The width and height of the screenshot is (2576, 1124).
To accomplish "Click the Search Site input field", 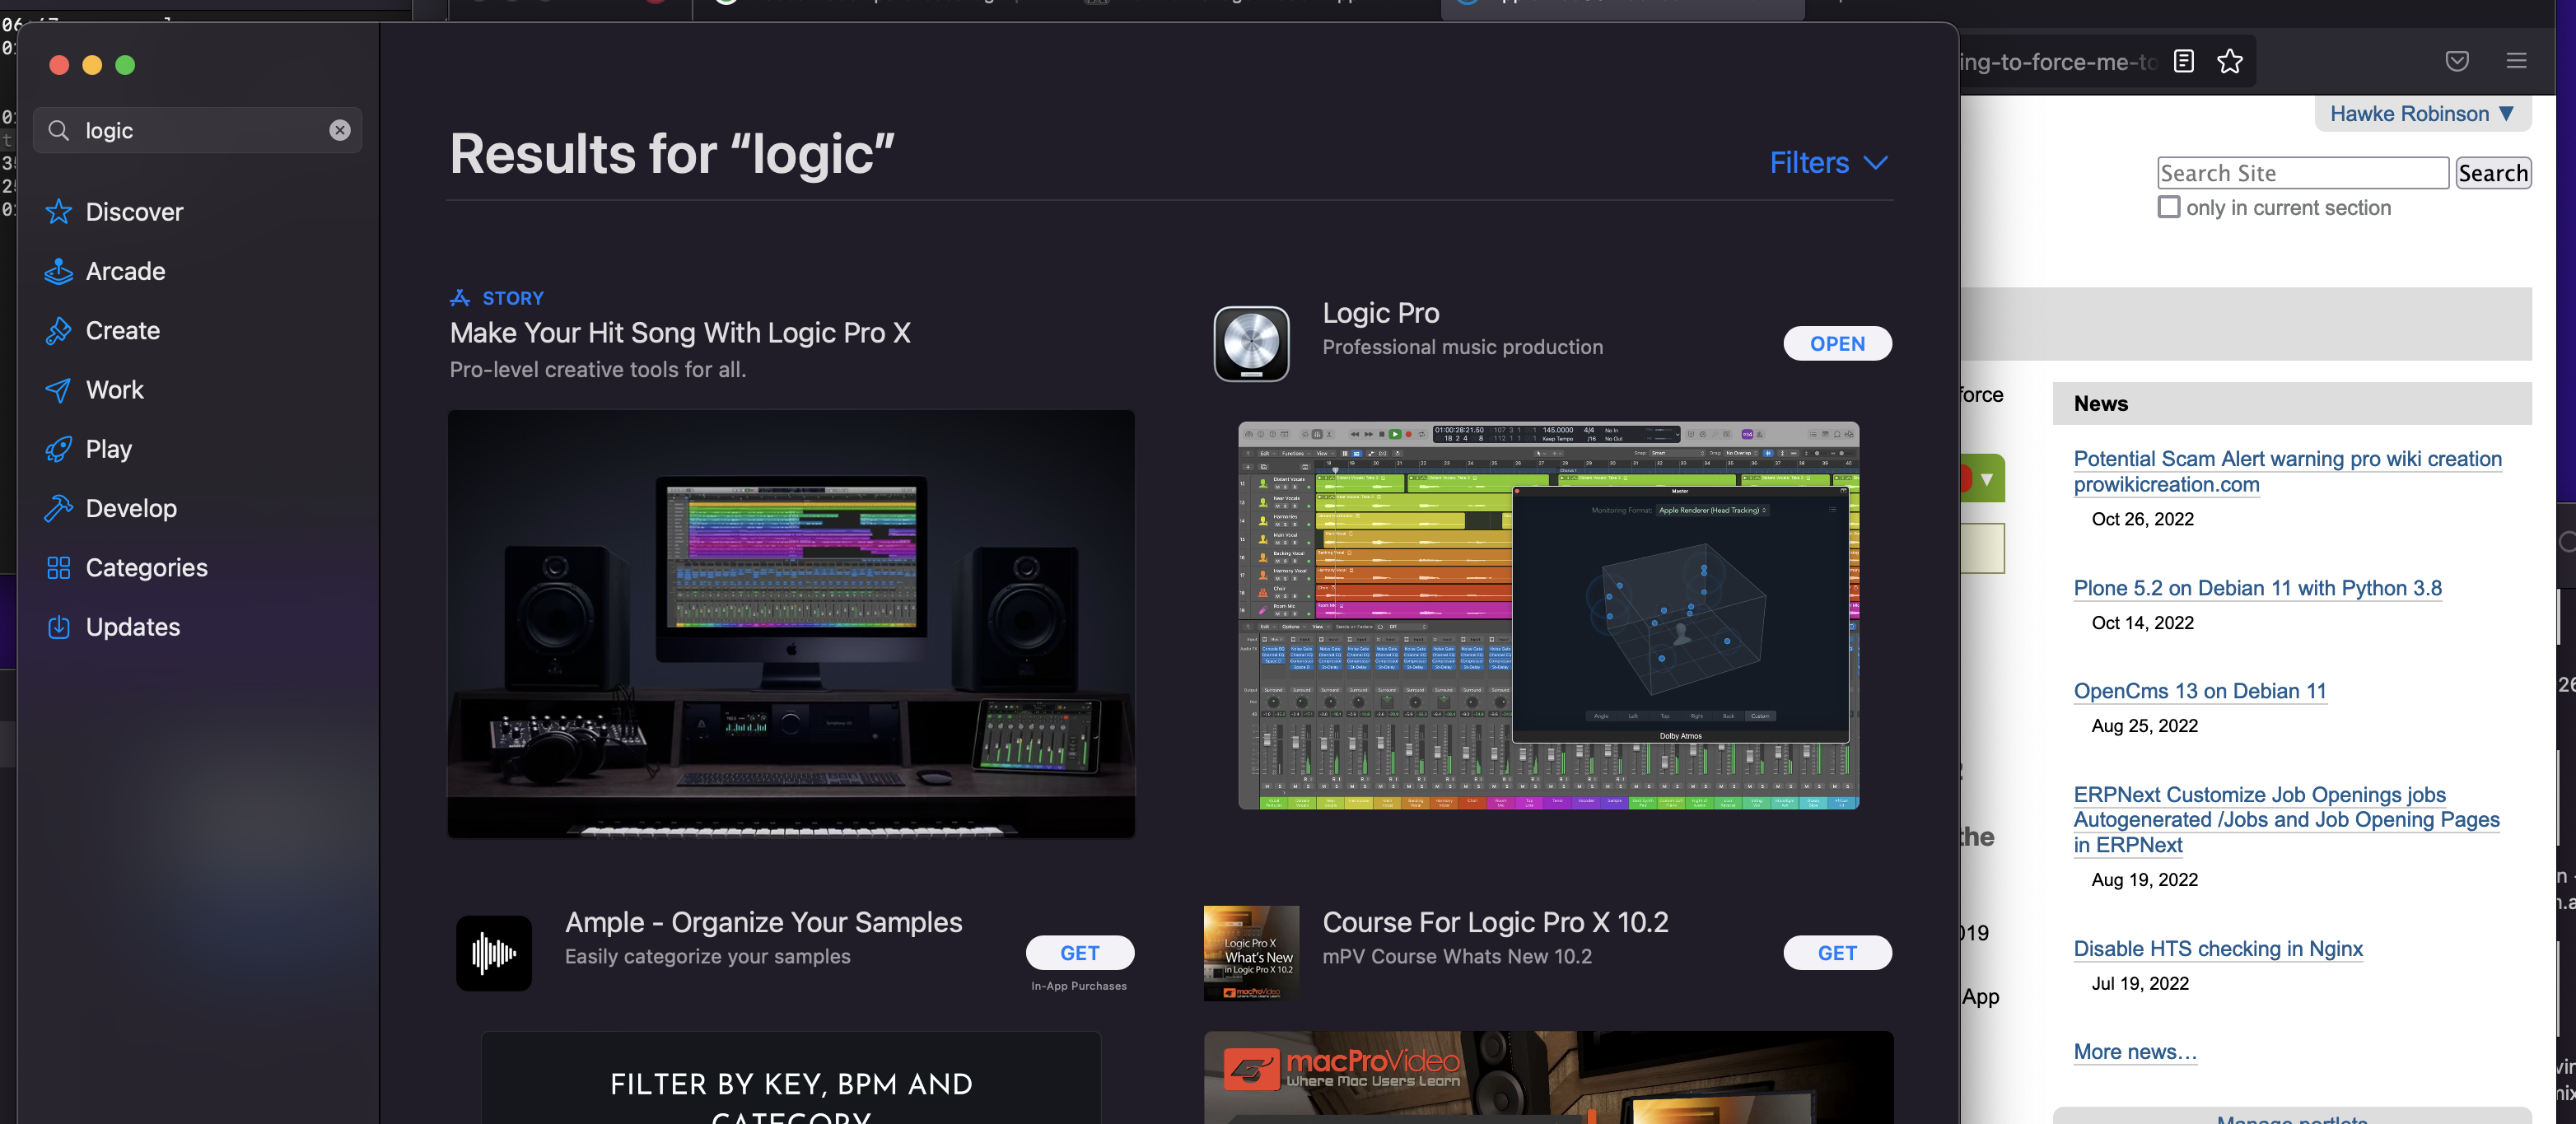I will 2302,173.
